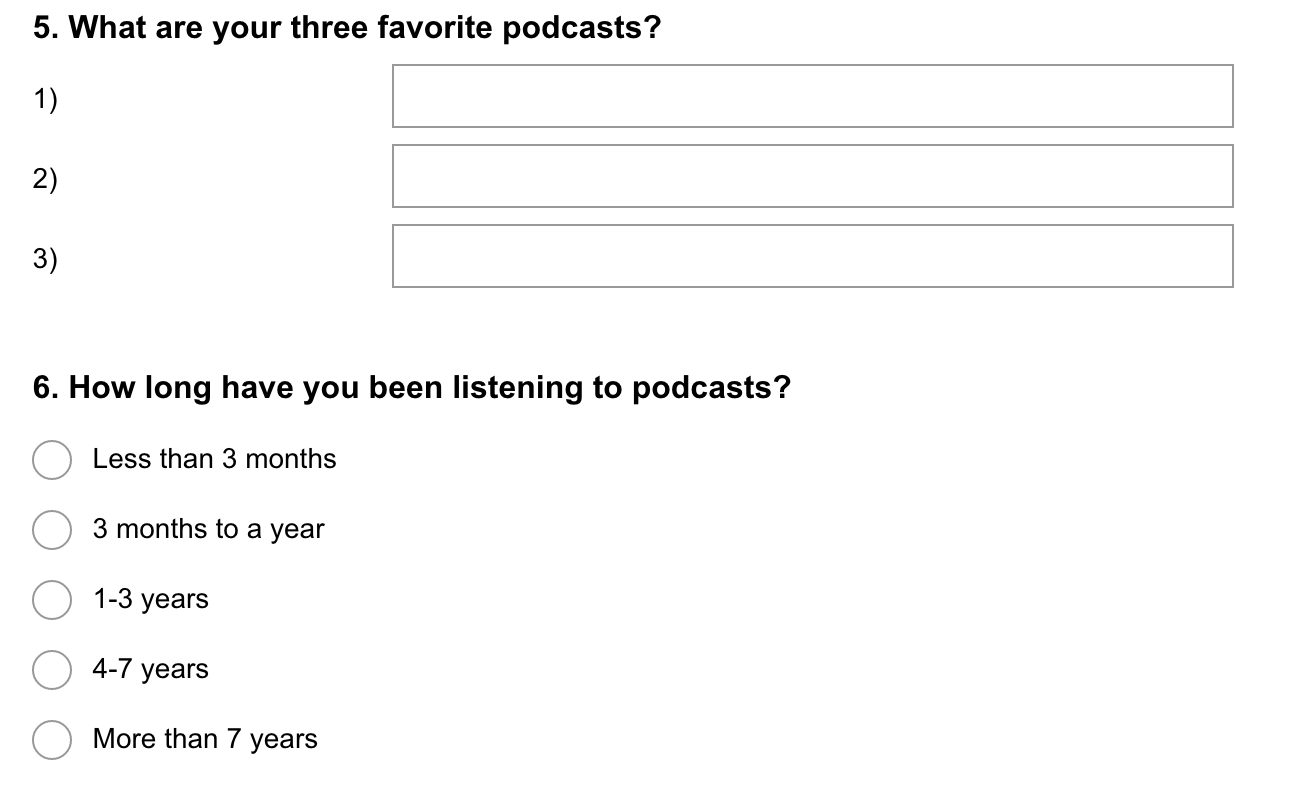This screenshot has width=1292, height=788.
Task: Click the word 'podcasts?' in question 5 heading
Action: pos(581,28)
